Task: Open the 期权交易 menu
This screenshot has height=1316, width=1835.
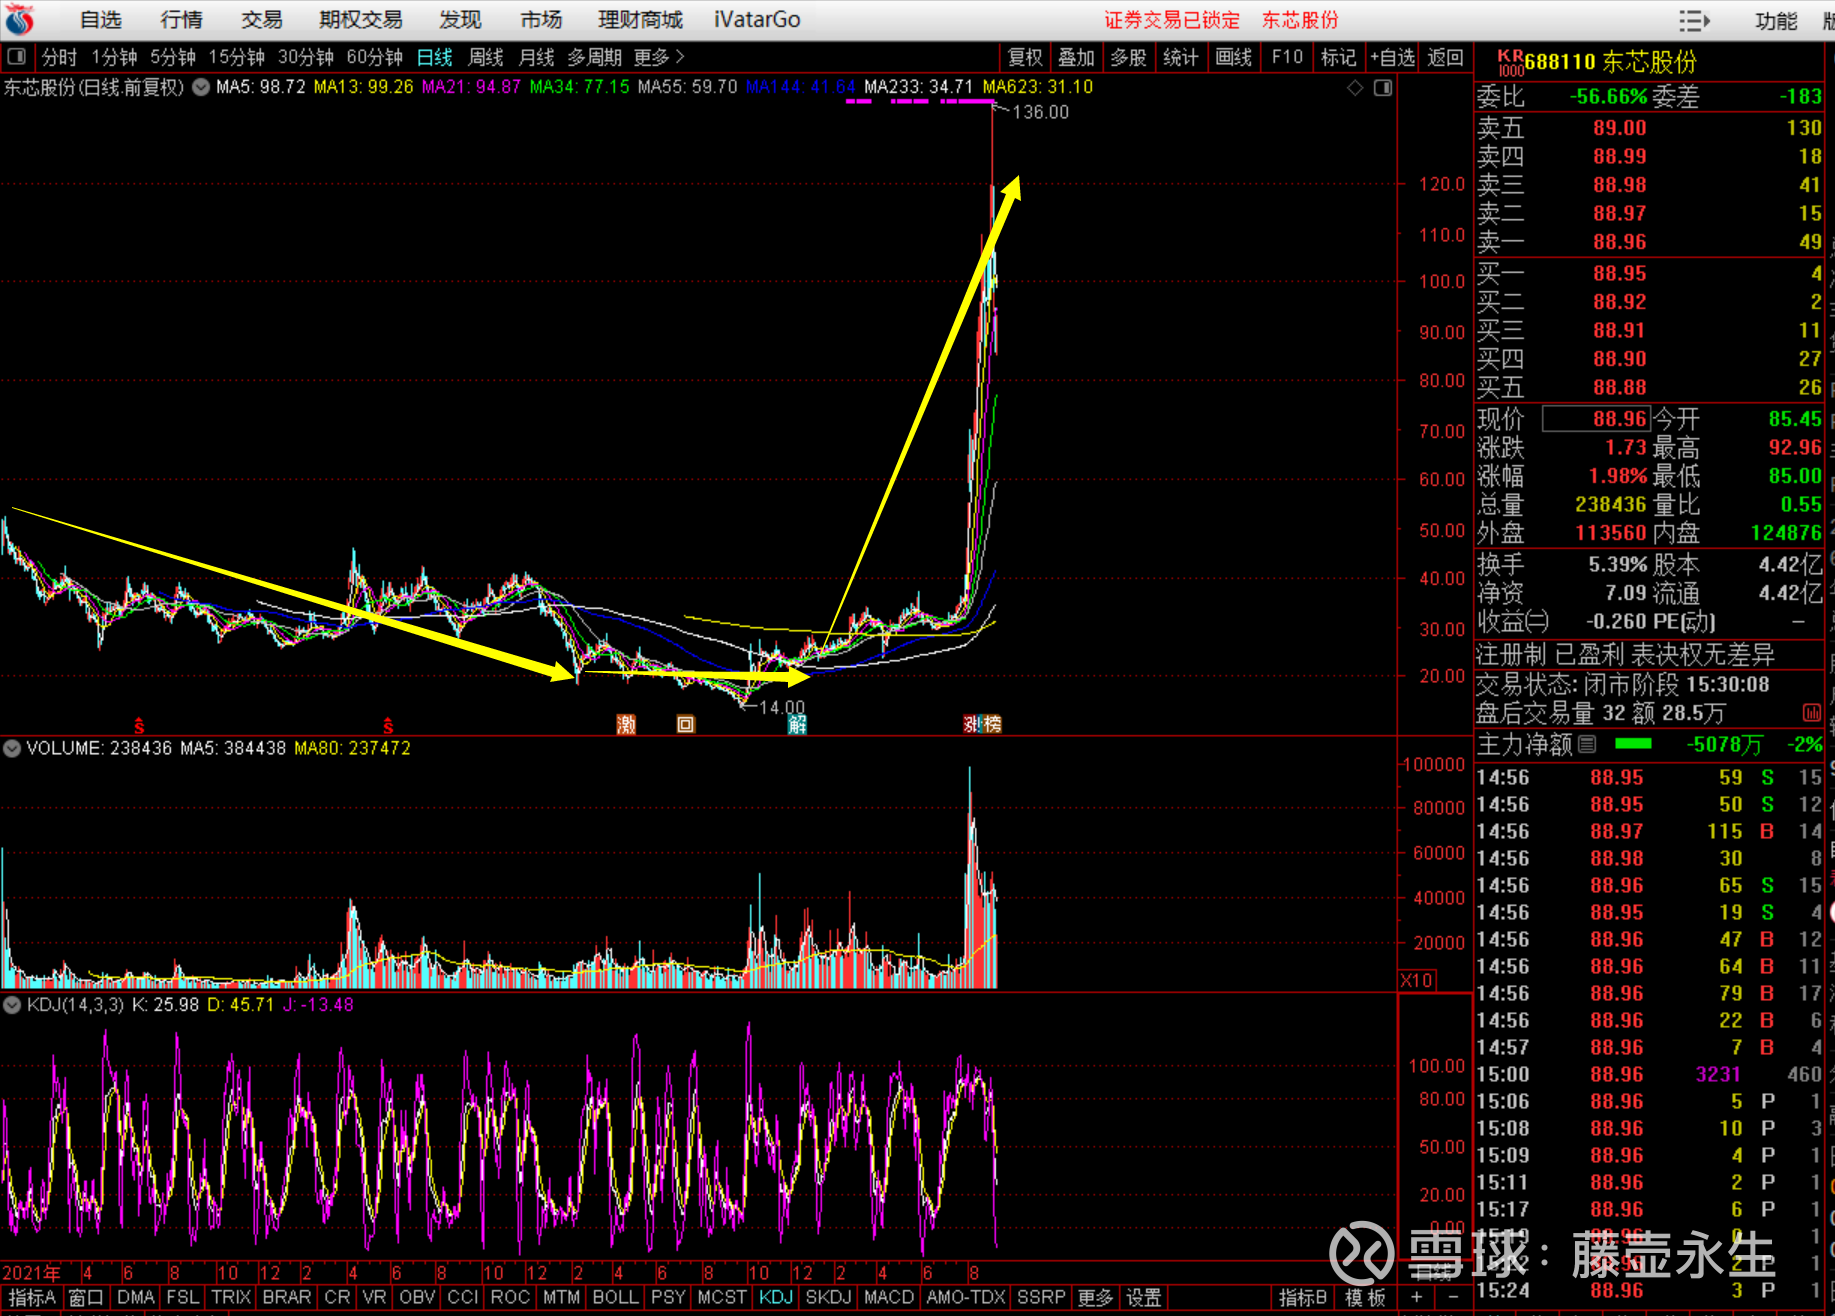Action: click(x=360, y=20)
